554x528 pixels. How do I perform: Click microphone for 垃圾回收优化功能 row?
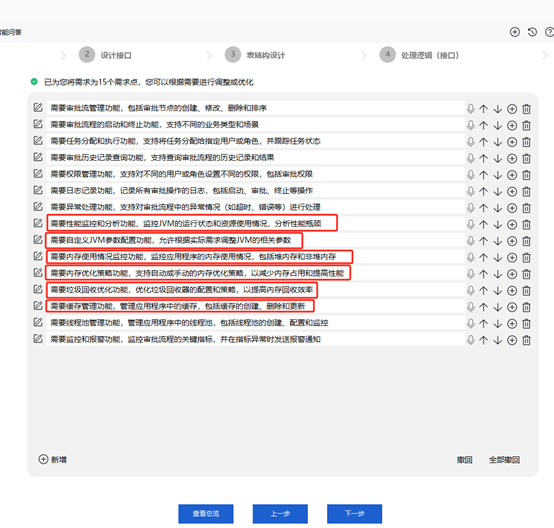pos(470,291)
